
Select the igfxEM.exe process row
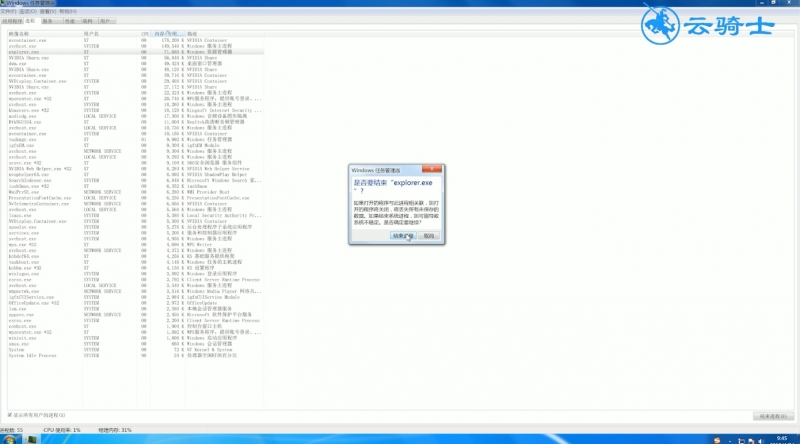tap(135, 145)
